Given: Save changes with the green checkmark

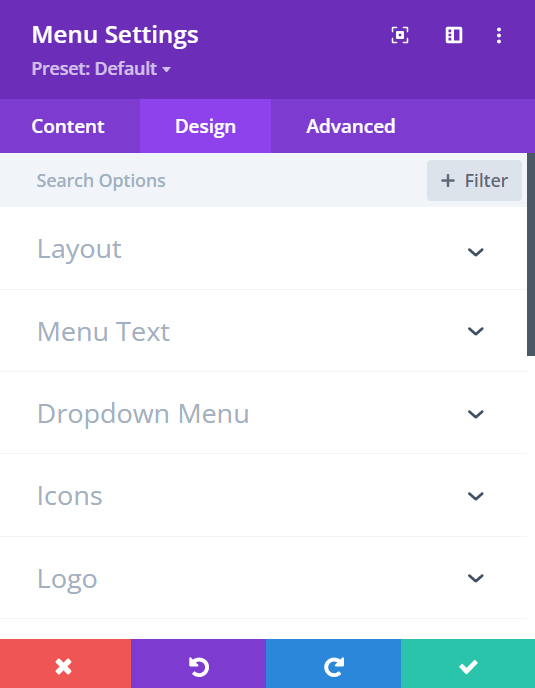Looking at the screenshot, I should pyautogui.click(x=468, y=663).
